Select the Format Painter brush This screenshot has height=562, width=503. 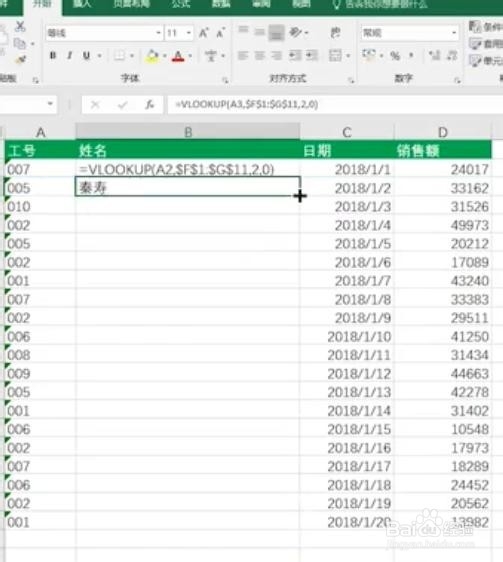20,59
